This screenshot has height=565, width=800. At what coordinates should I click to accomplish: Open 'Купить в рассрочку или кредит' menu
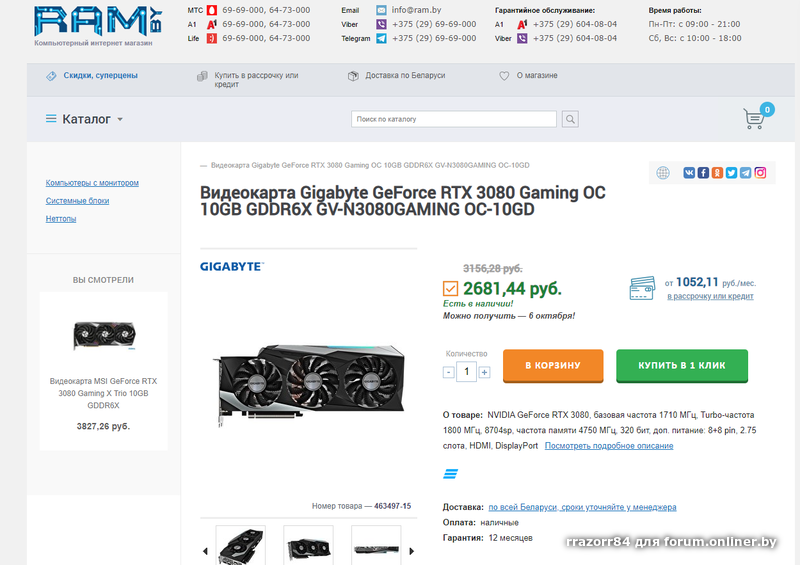(x=256, y=80)
